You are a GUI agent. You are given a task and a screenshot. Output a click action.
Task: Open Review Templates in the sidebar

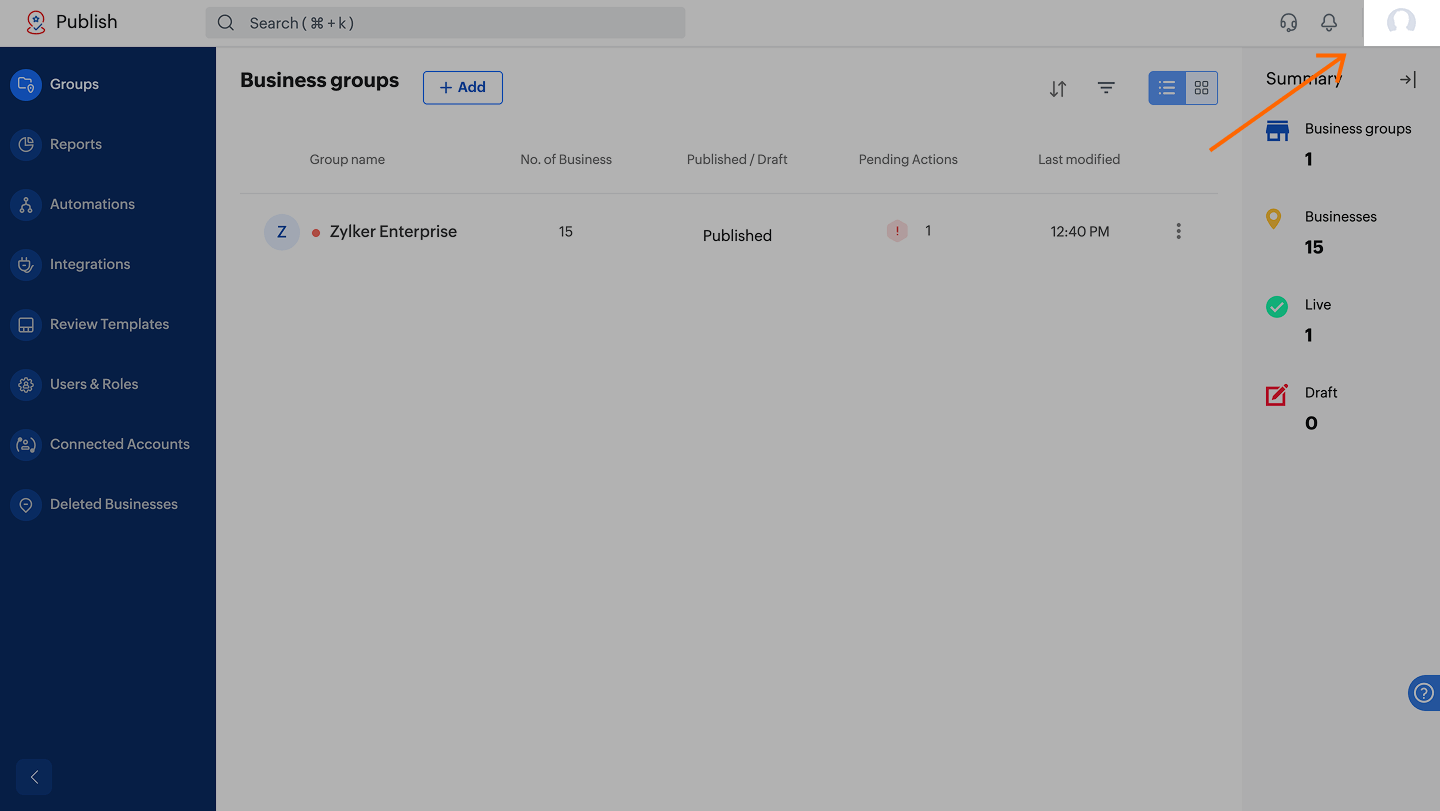pyautogui.click(x=108, y=324)
